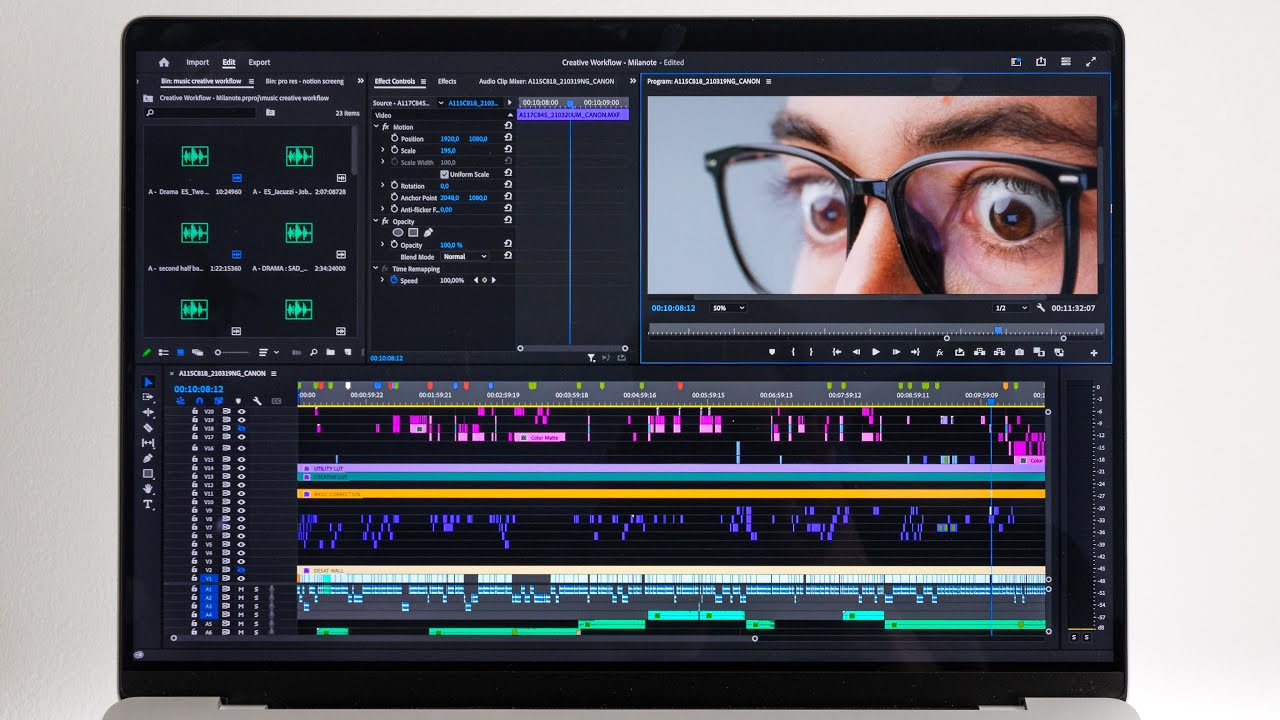Select the Hand tool
Viewport: 1280px width, 720px height.
tap(148, 489)
